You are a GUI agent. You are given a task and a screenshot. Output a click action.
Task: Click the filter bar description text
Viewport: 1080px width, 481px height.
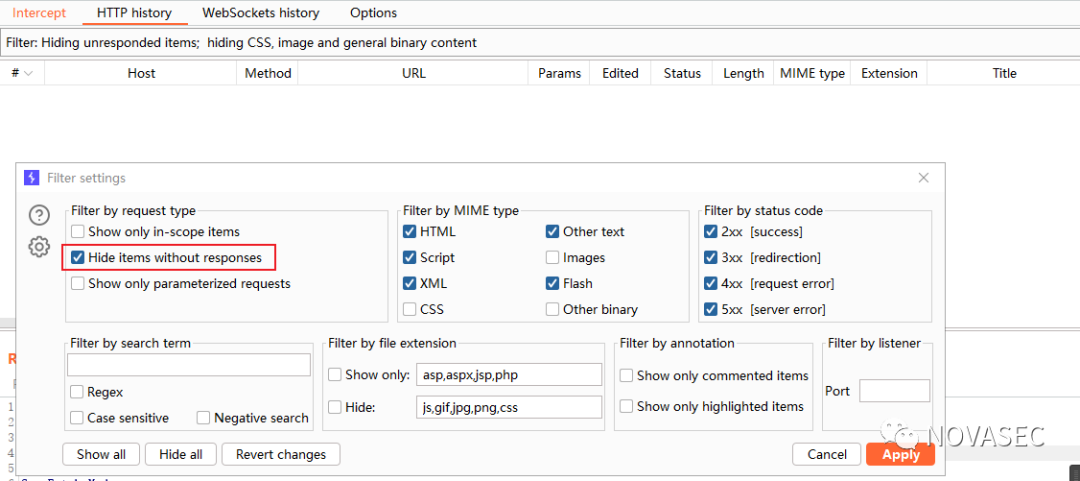click(241, 43)
